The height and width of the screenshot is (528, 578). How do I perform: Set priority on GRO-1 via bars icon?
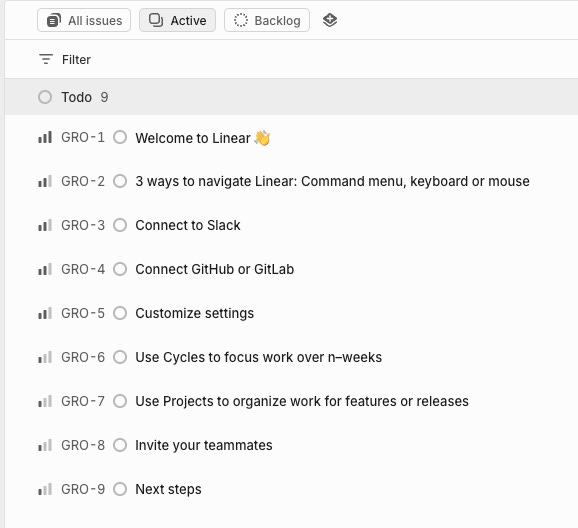tap(45, 138)
